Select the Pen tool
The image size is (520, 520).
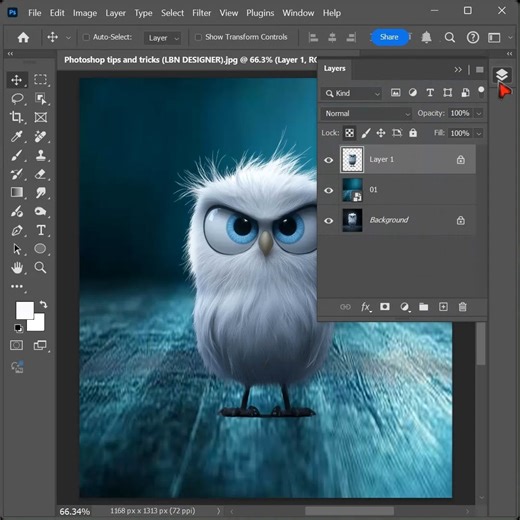[x=17, y=230]
